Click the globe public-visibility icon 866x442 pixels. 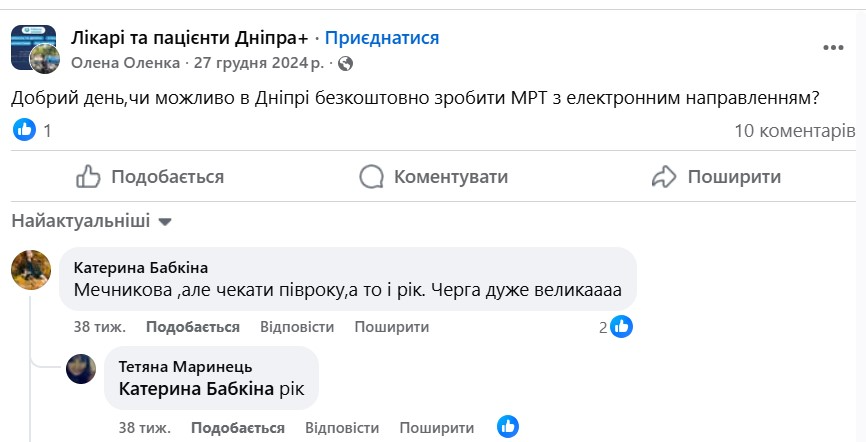pyautogui.click(x=346, y=63)
